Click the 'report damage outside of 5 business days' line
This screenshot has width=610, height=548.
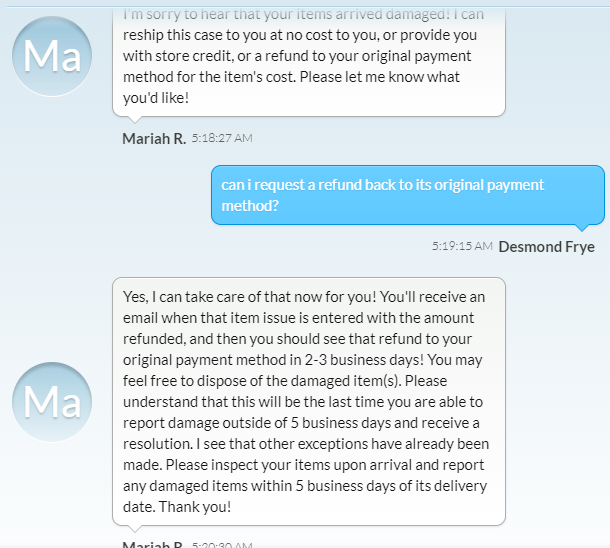coord(301,423)
